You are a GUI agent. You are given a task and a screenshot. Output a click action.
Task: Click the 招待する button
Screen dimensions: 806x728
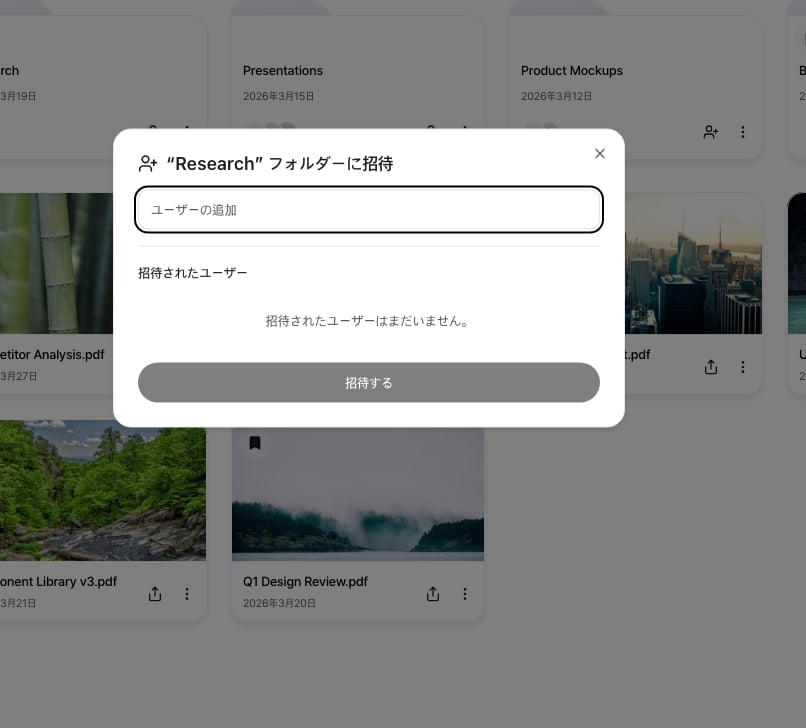coord(369,383)
